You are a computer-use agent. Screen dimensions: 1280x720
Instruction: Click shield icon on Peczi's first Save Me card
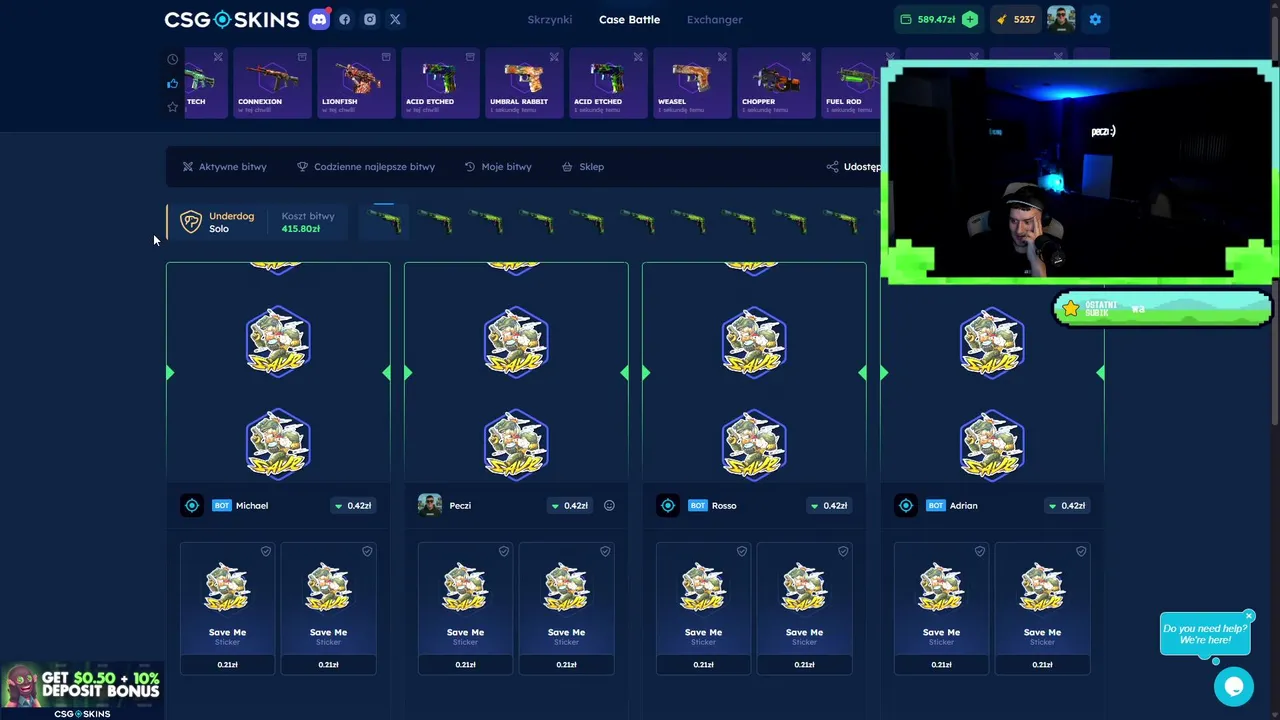(x=504, y=551)
